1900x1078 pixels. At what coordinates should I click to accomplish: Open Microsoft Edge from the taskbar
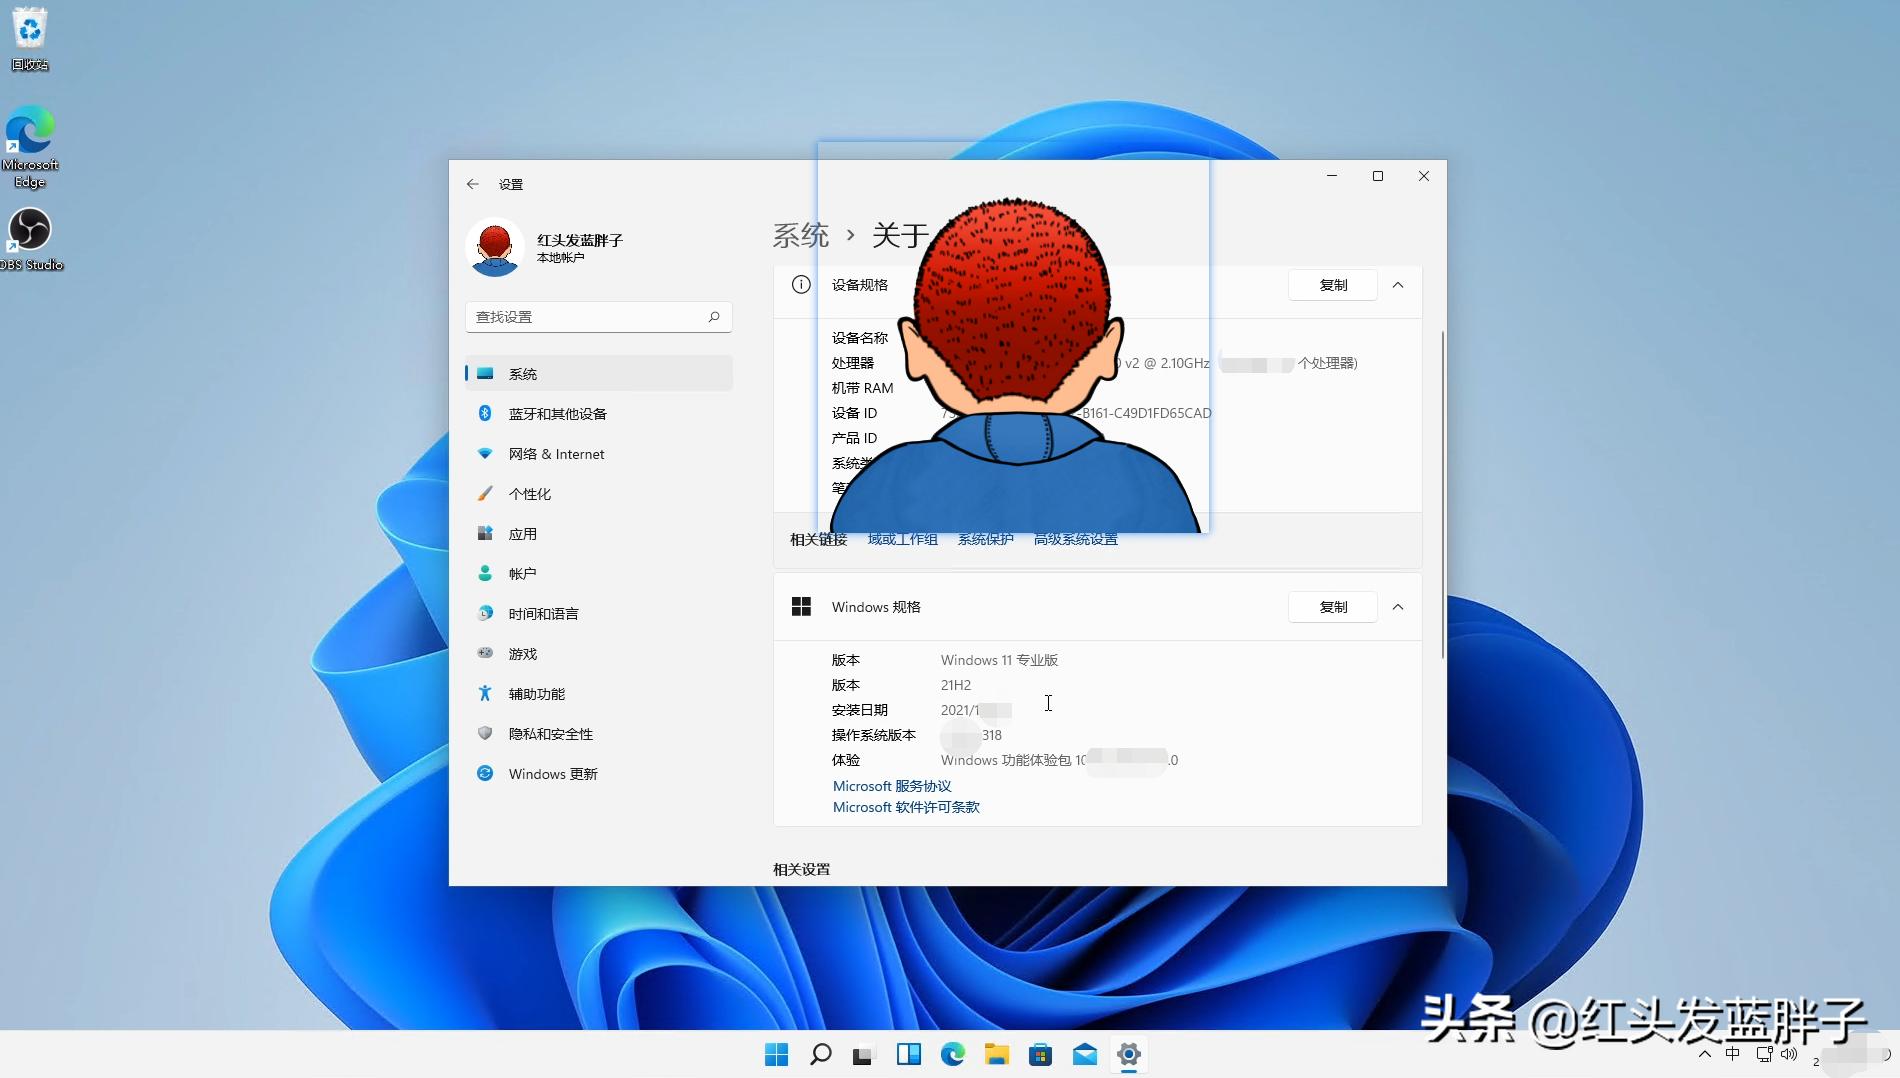(952, 1054)
